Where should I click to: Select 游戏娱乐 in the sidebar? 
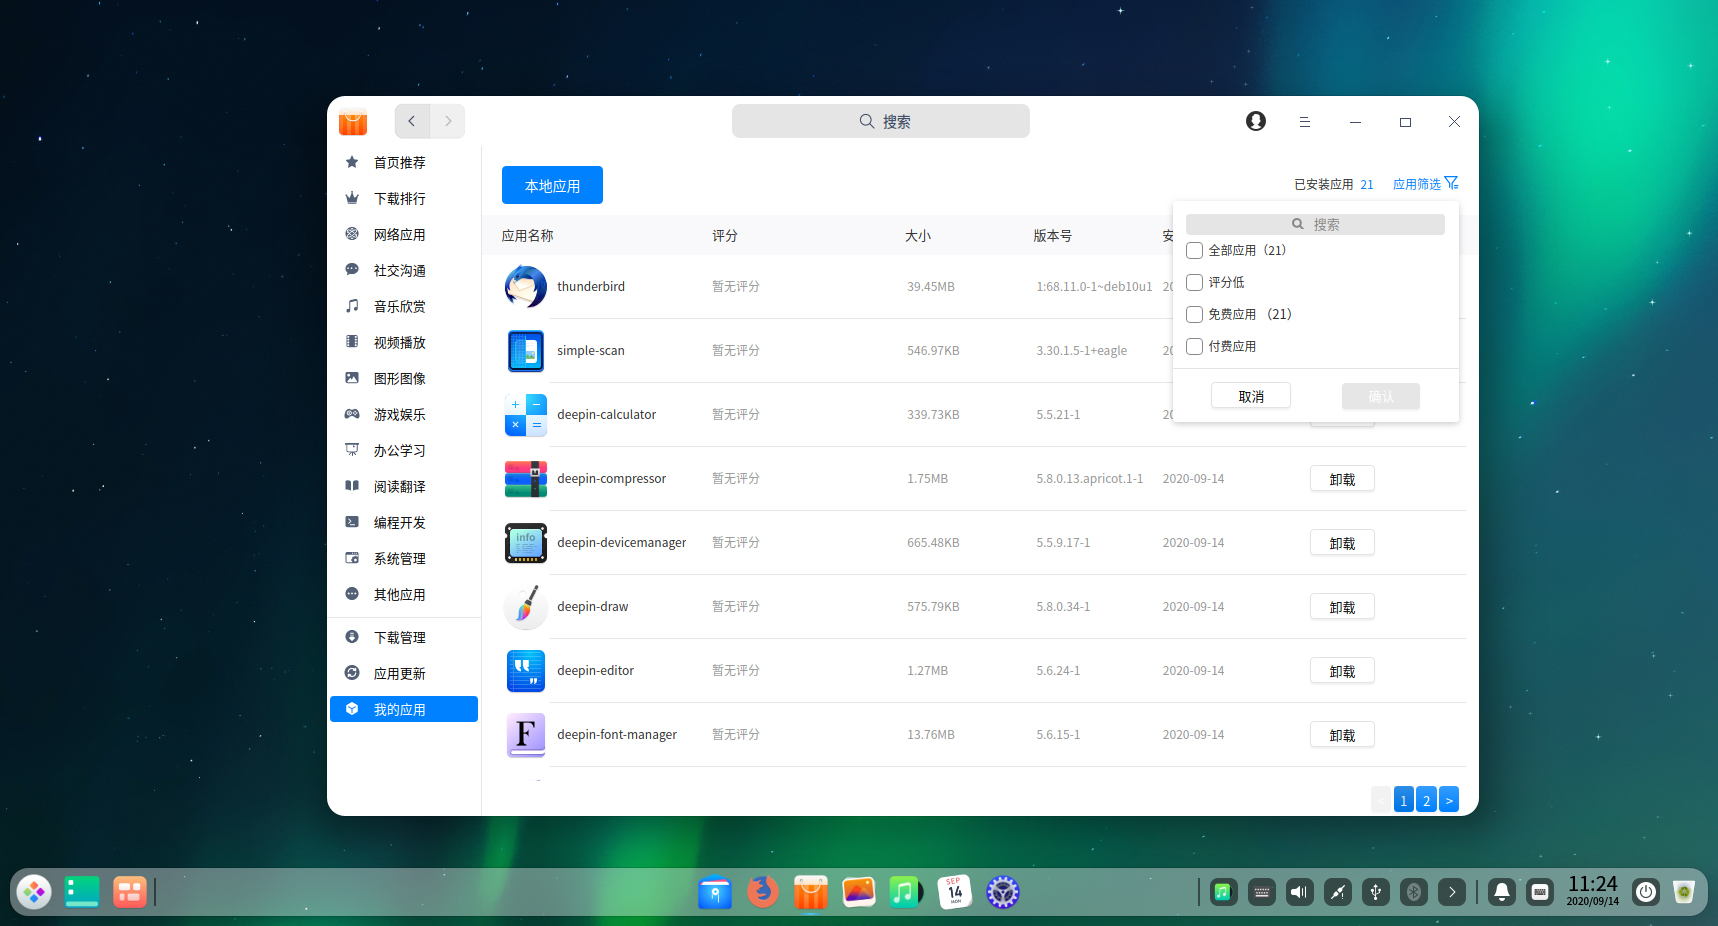click(404, 414)
